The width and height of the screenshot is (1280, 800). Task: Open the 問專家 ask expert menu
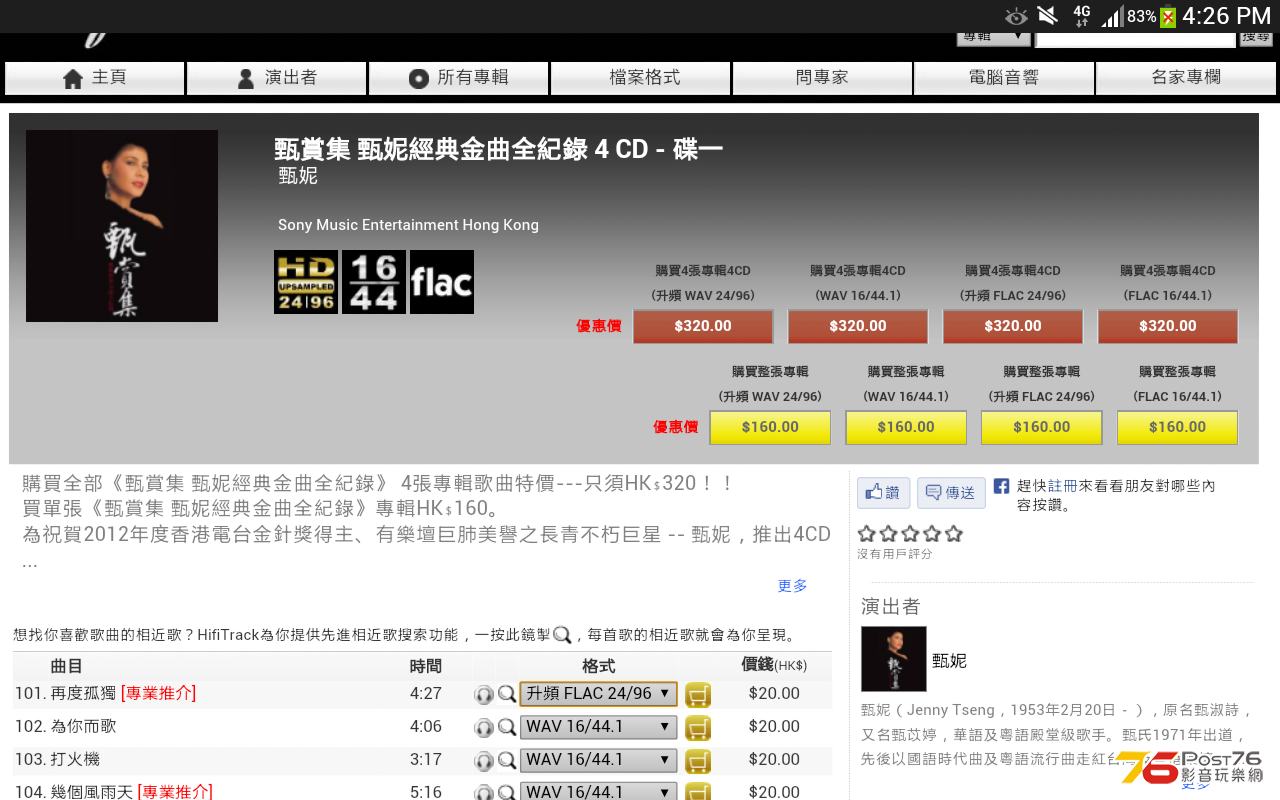pos(823,78)
